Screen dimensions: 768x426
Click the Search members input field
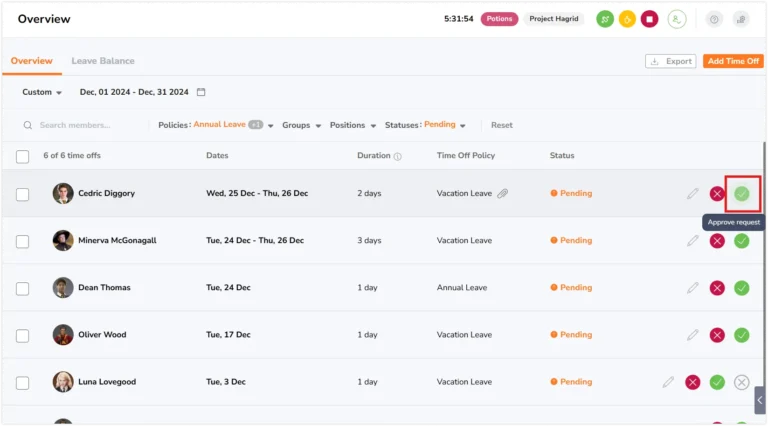(83, 125)
